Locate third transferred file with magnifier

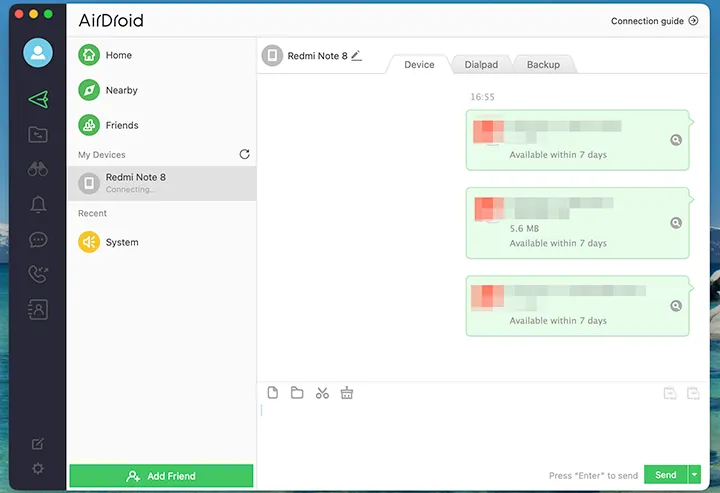pyautogui.click(x=676, y=306)
